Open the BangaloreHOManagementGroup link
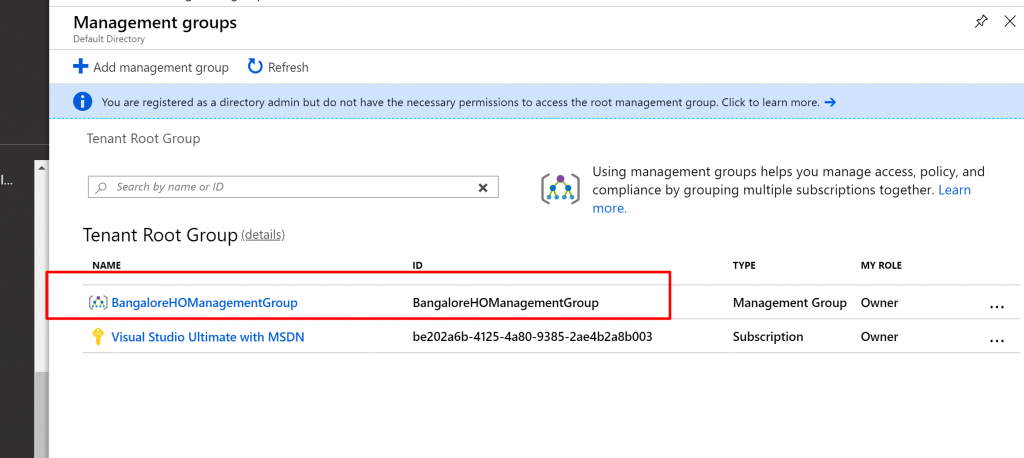Viewport: 1024px width, 458px height. (x=204, y=302)
